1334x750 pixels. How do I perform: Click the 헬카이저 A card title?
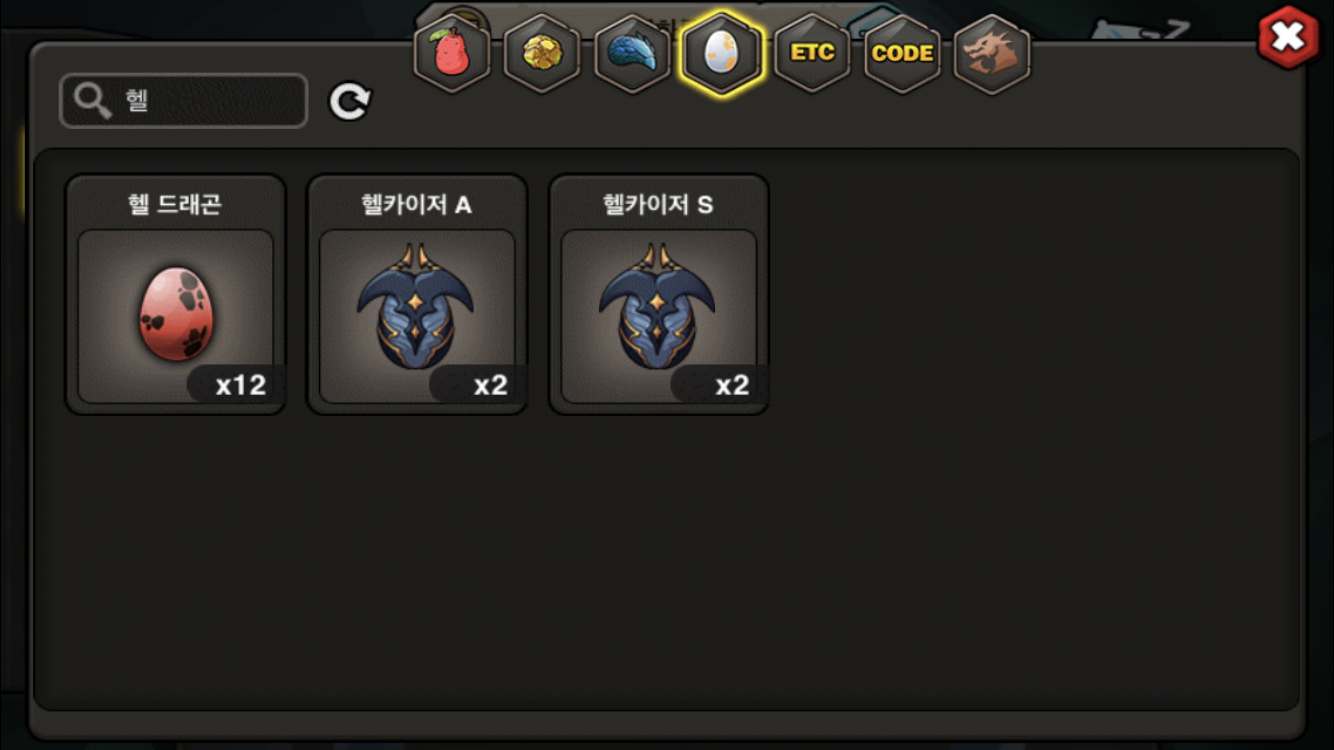click(416, 204)
